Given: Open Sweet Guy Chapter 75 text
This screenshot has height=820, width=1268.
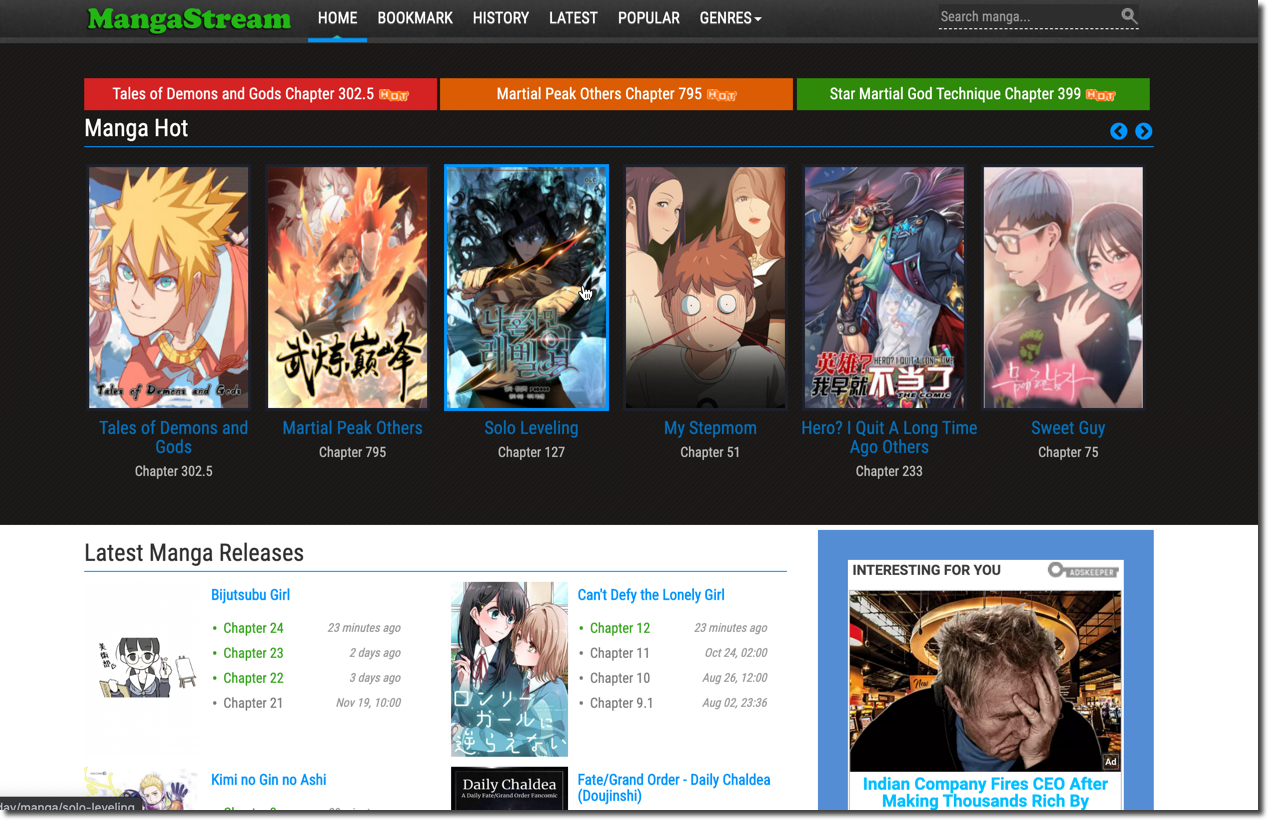Looking at the screenshot, I should [1068, 452].
